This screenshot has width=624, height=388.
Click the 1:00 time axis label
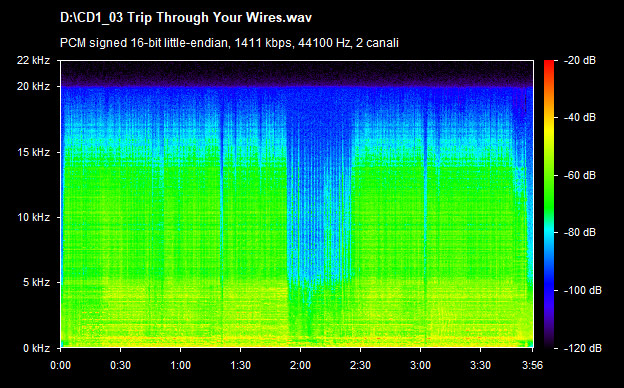pyautogui.click(x=181, y=365)
